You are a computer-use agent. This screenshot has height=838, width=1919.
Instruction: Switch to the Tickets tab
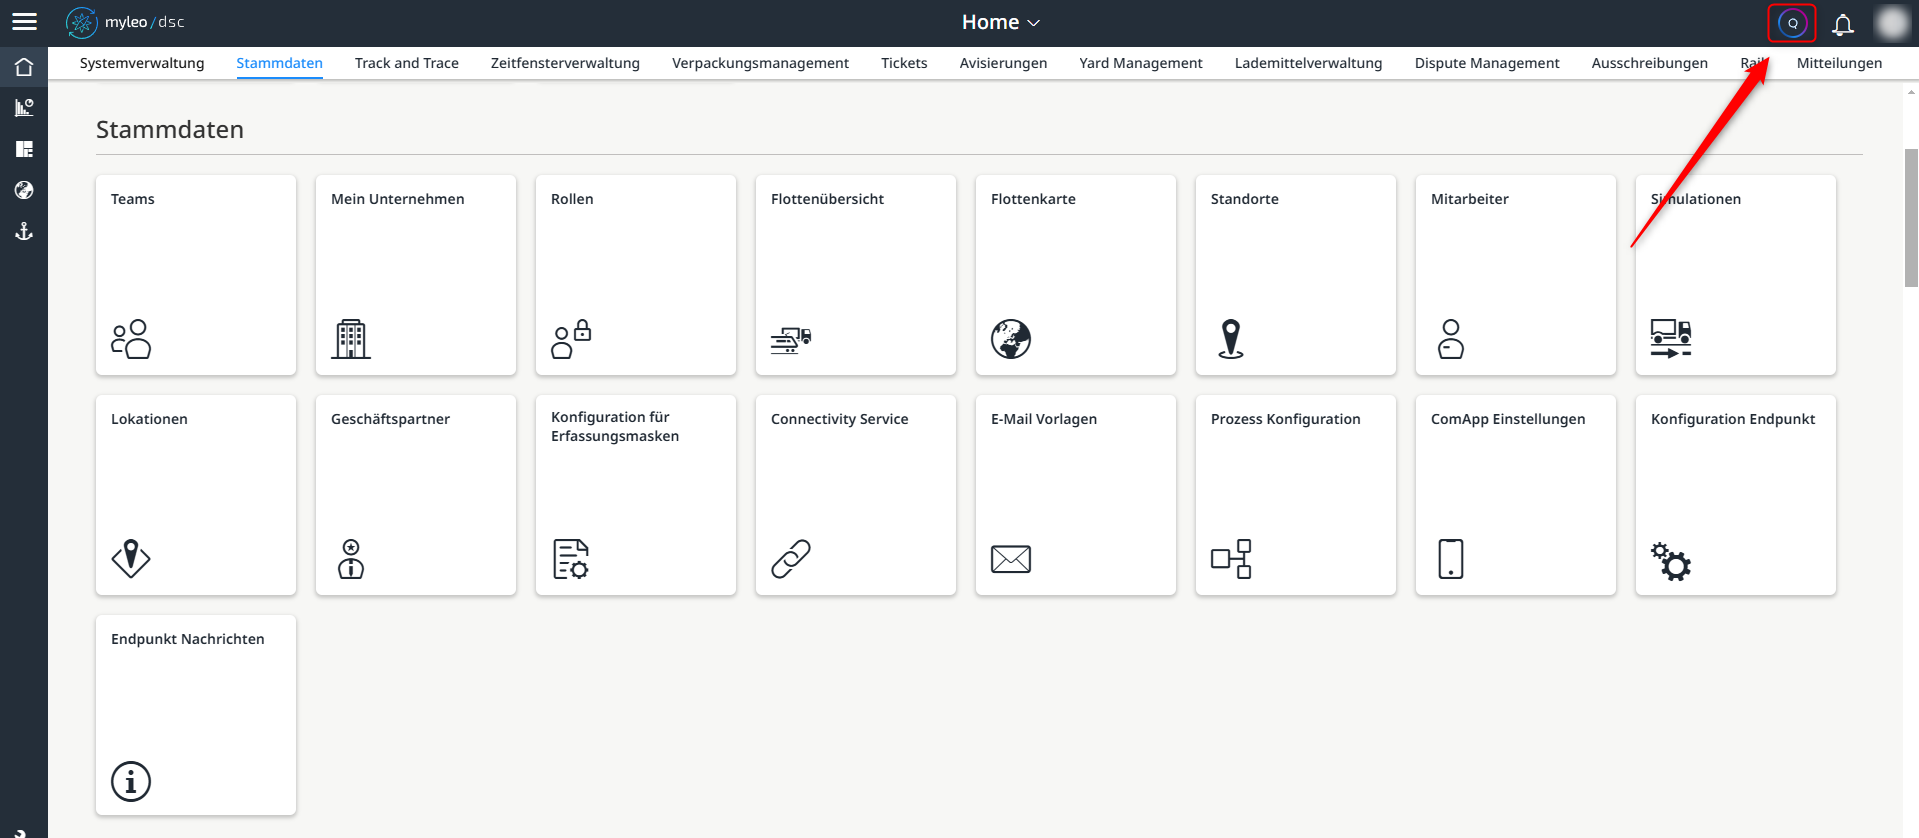pyautogui.click(x=904, y=63)
